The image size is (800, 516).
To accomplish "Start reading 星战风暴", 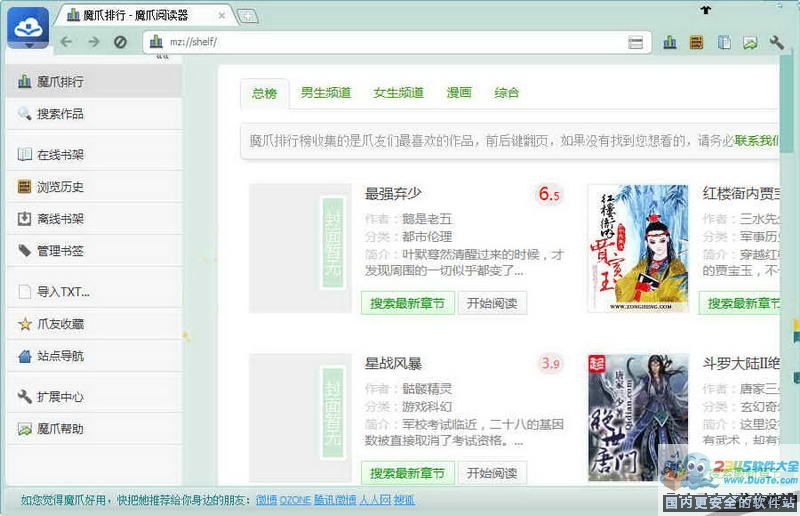I will click(492, 473).
